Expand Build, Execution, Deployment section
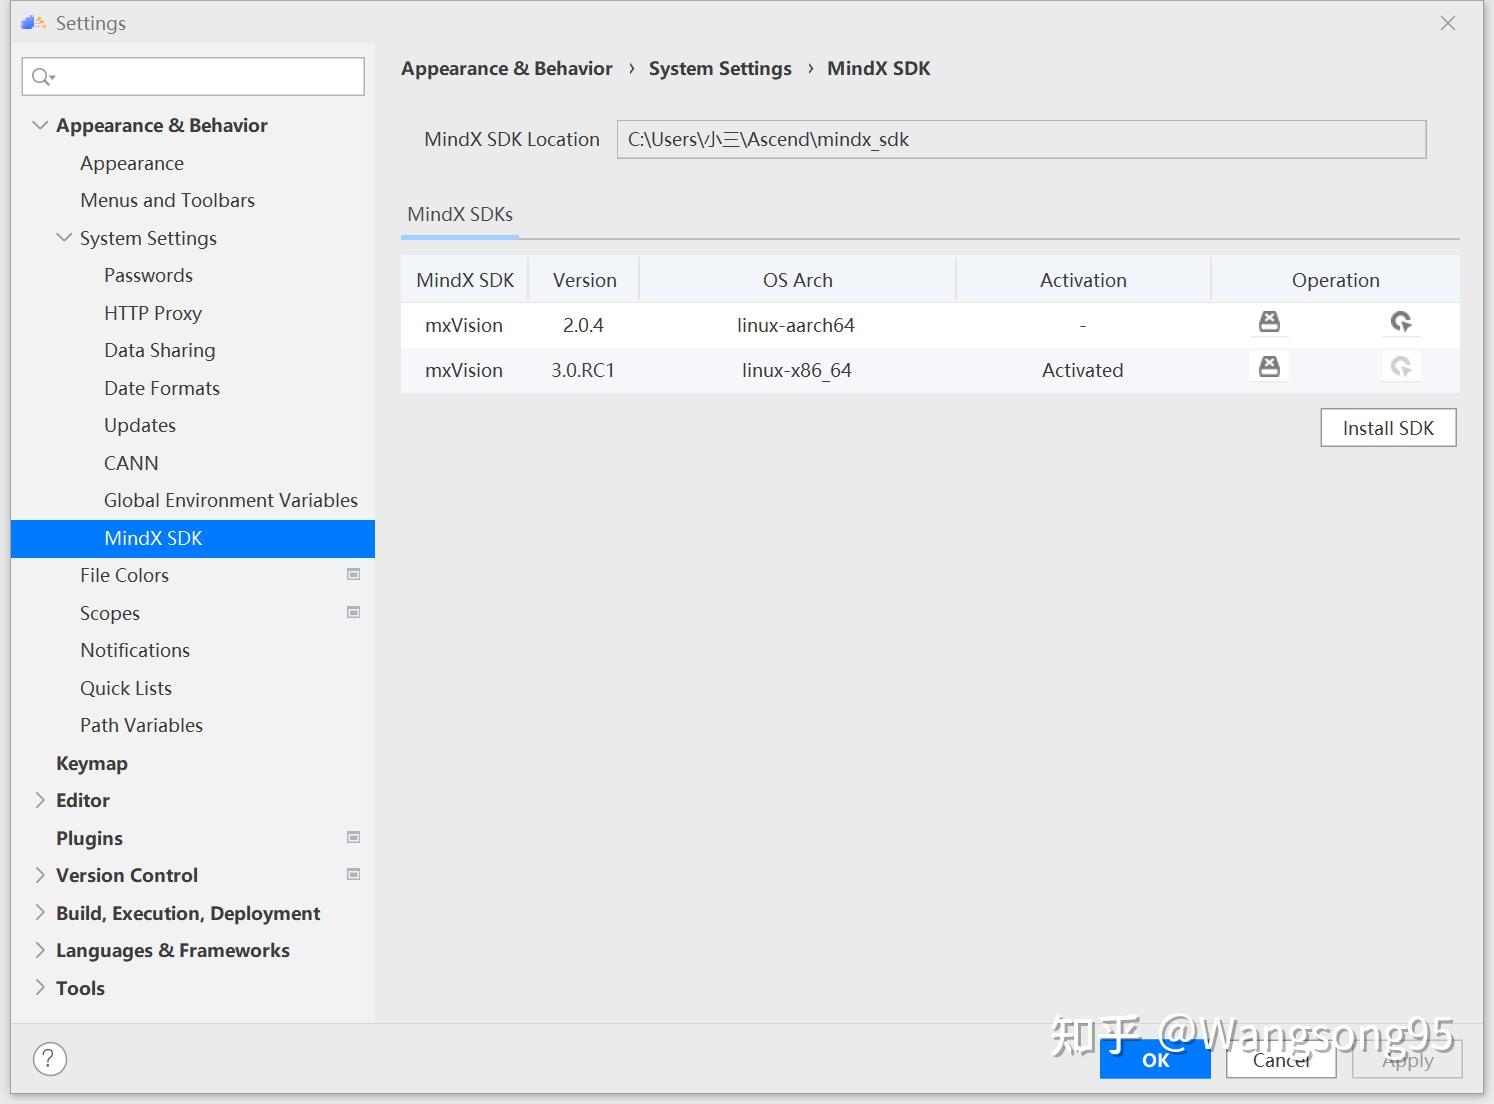The width and height of the screenshot is (1494, 1104). (x=40, y=913)
